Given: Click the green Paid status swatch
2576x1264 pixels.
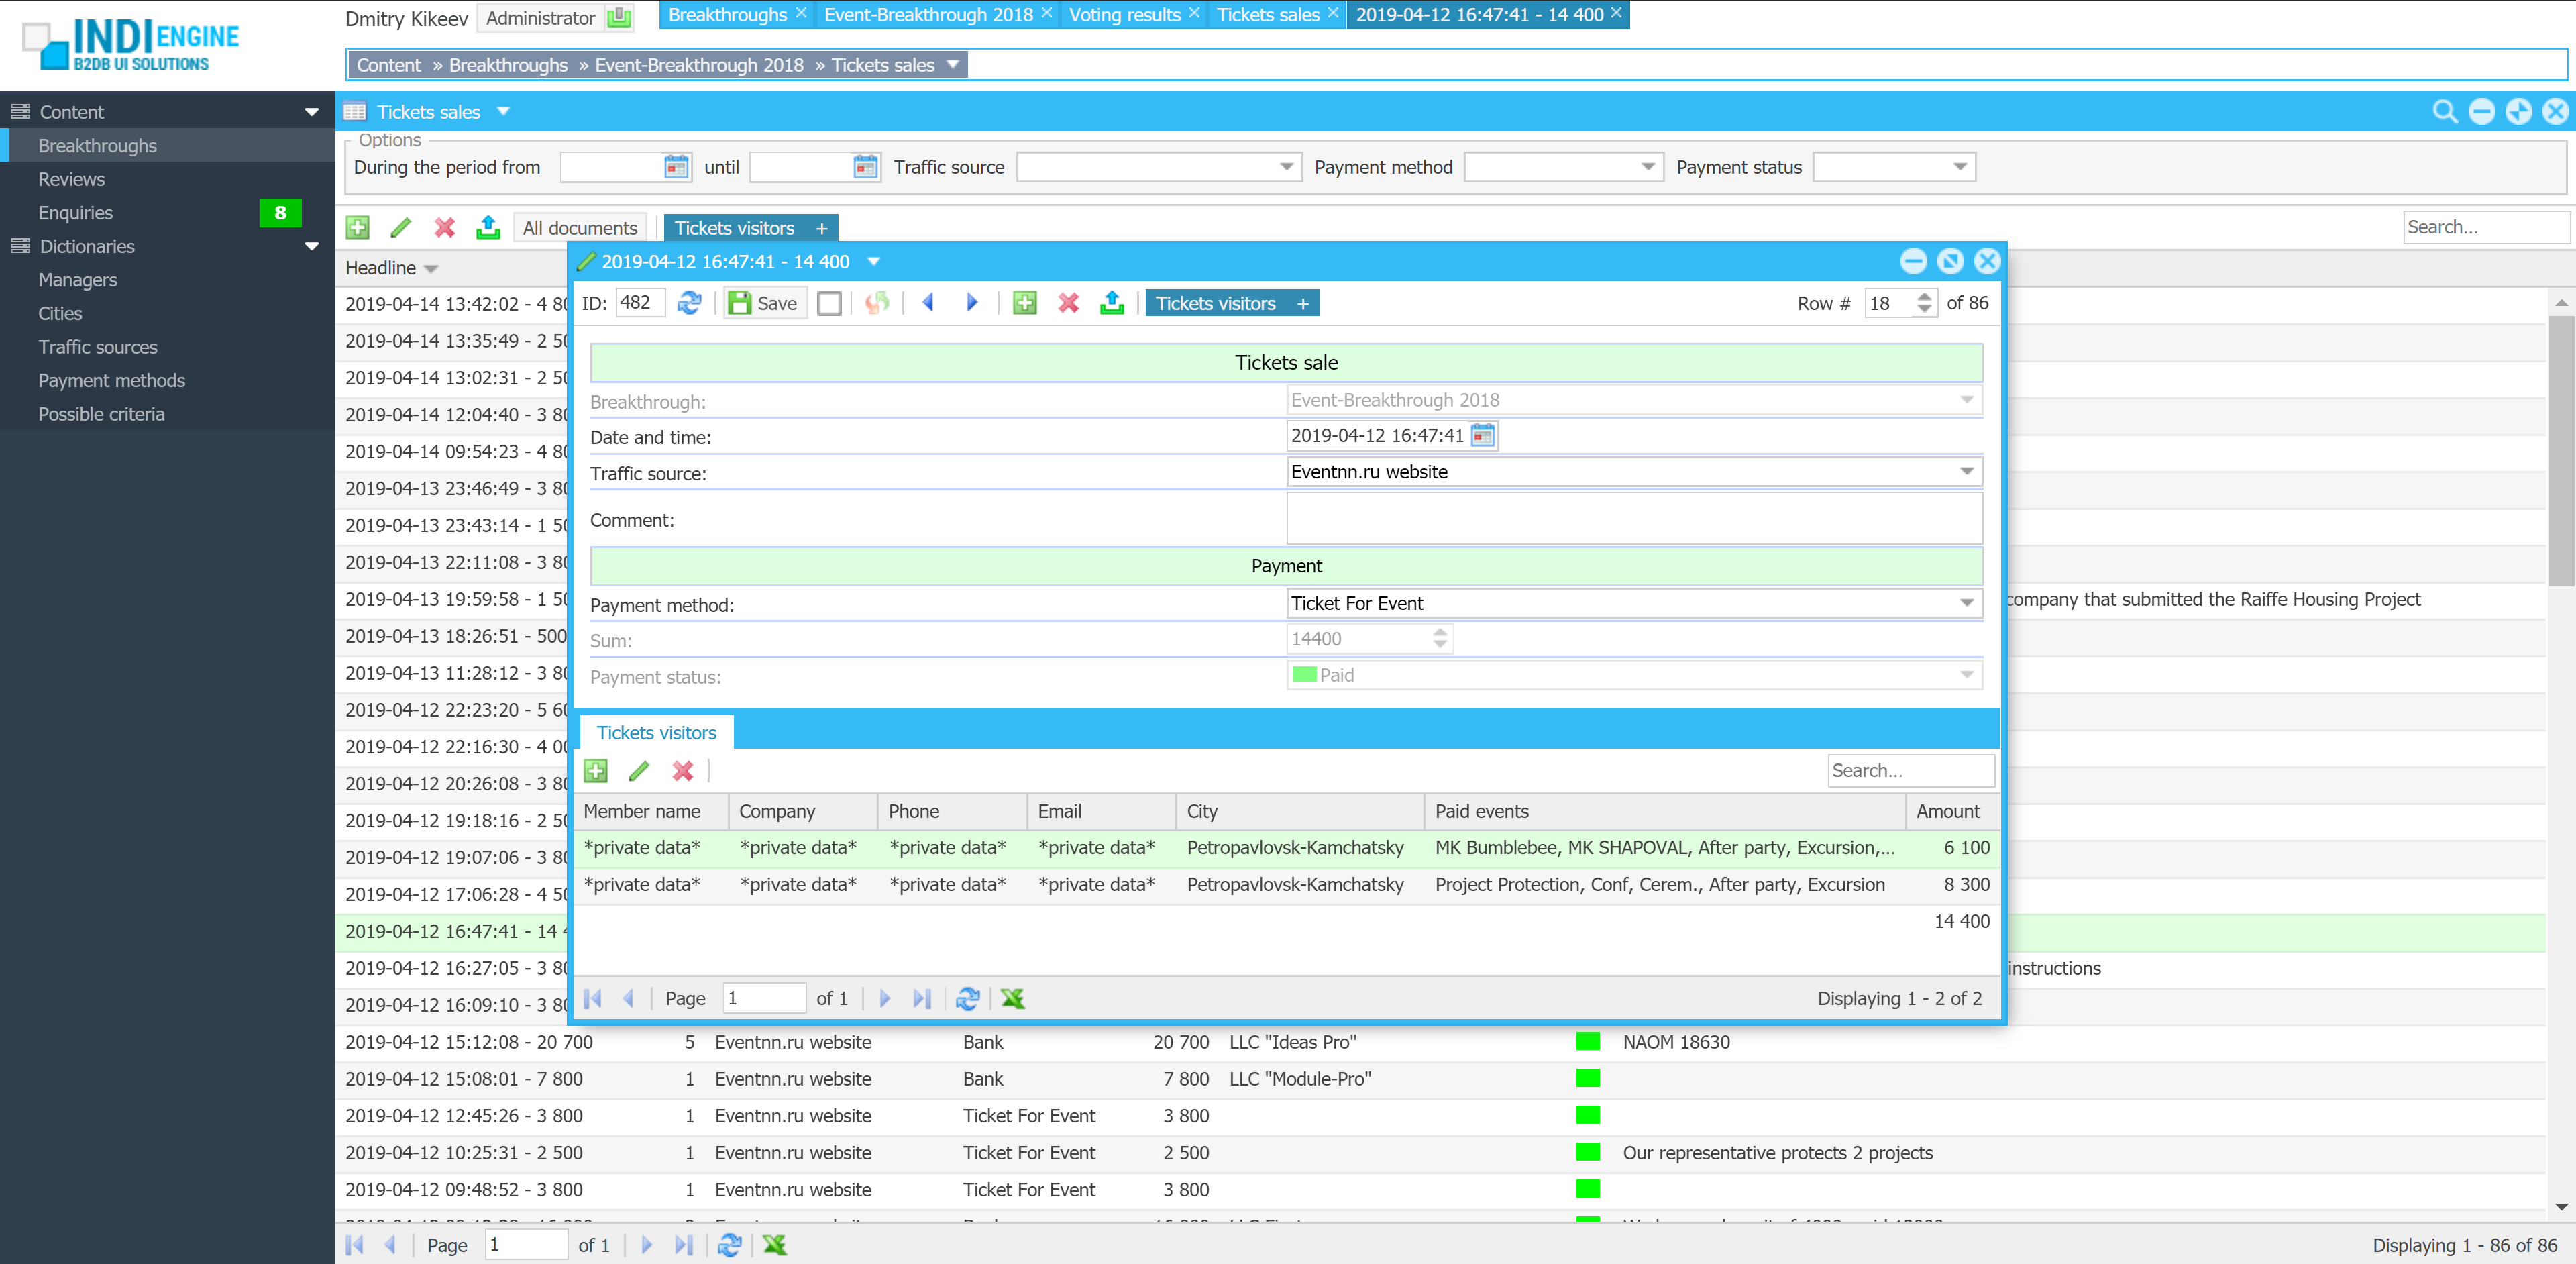Looking at the screenshot, I should (x=1303, y=675).
